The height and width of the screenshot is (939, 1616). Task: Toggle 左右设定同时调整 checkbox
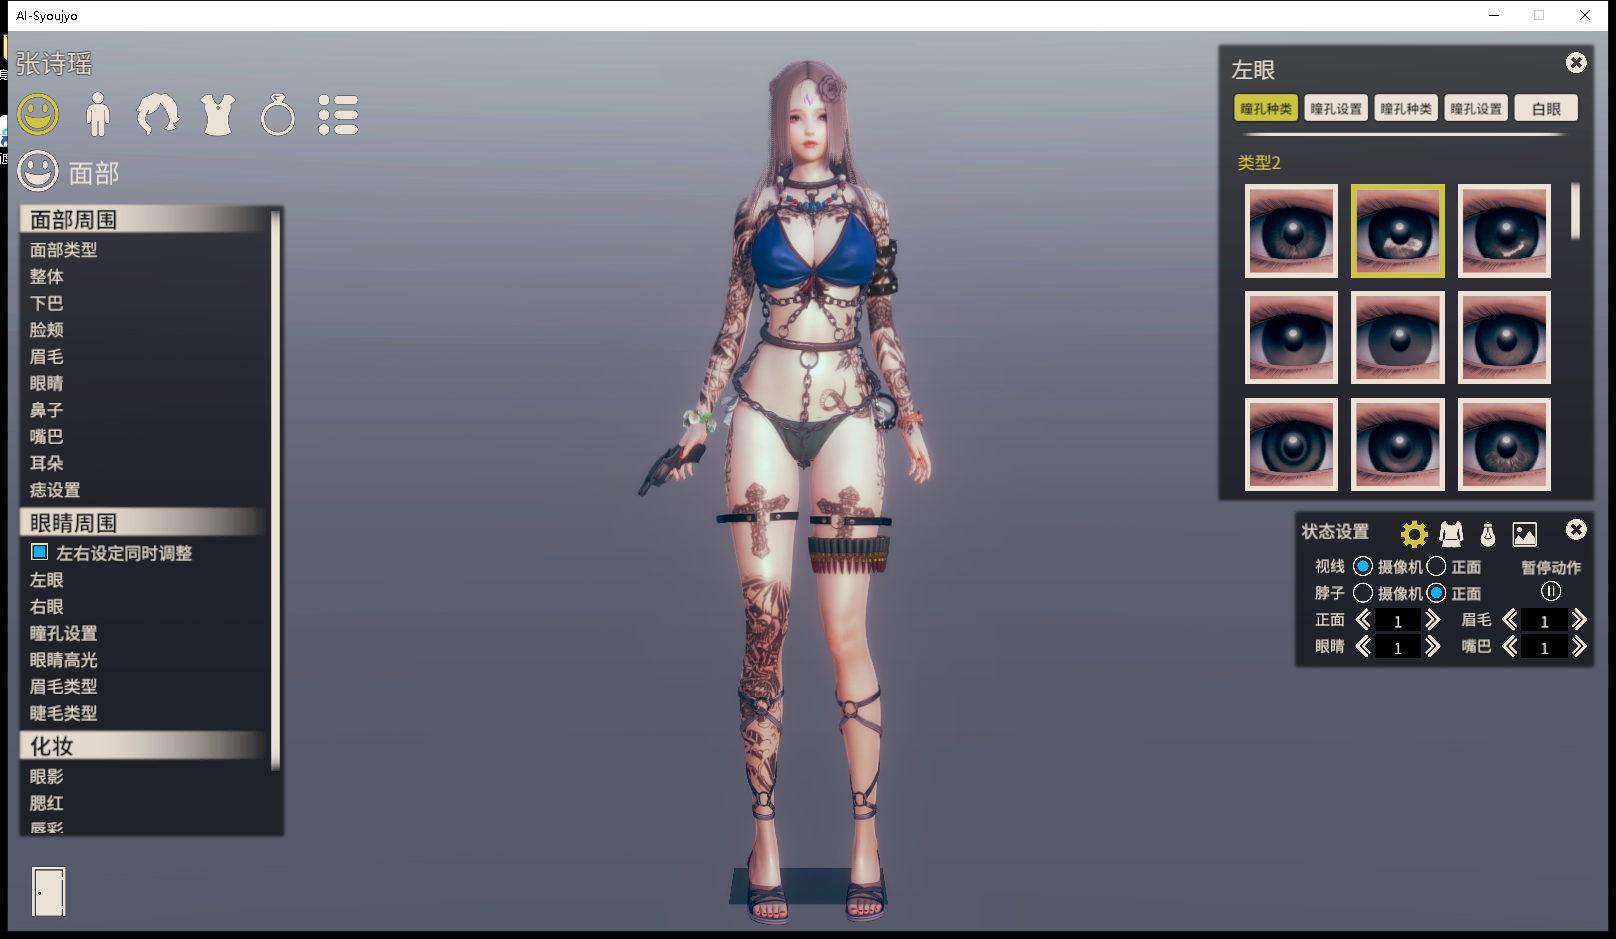[40, 552]
